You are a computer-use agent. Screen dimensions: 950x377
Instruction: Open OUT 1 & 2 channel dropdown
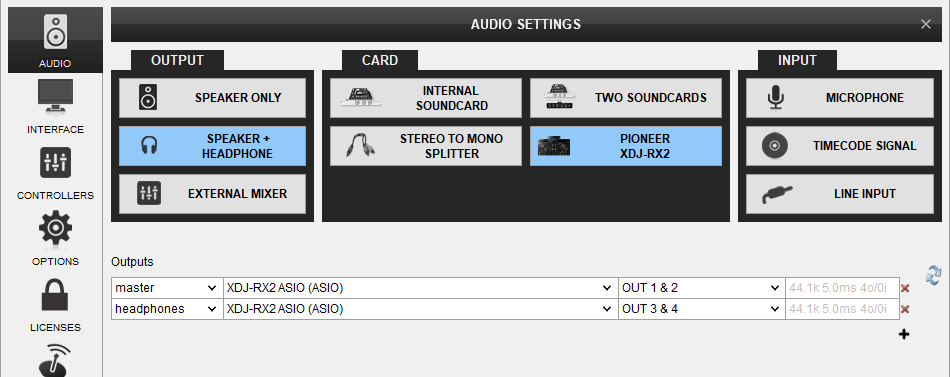click(x=702, y=288)
